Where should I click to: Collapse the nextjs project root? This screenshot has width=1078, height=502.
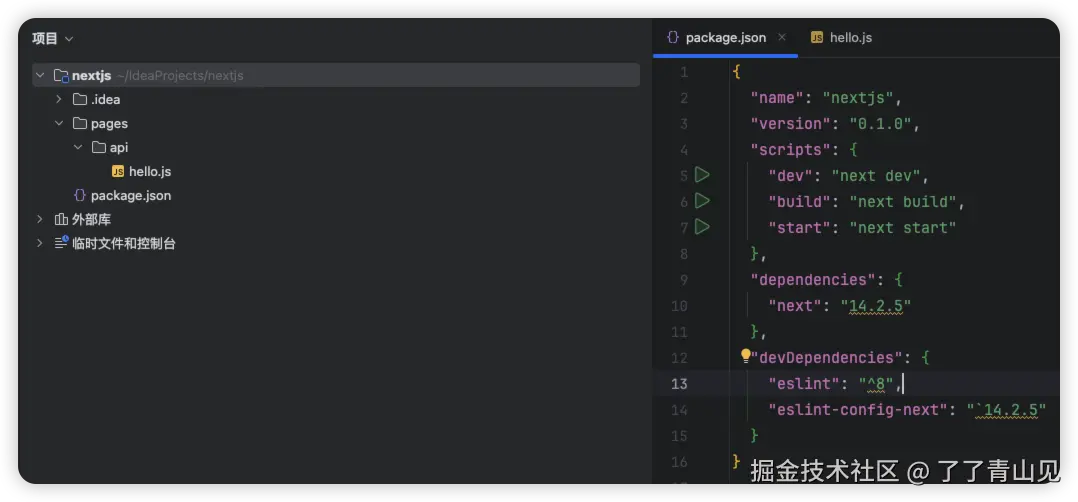click(40, 76)
